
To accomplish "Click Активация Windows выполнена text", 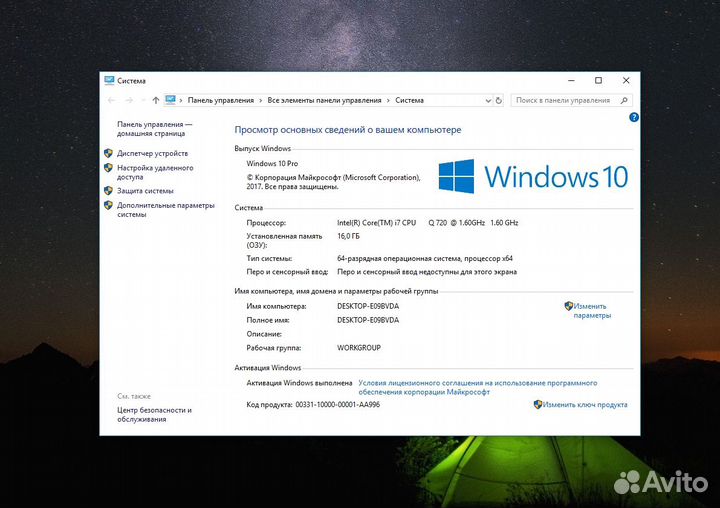I will pyautogui.click(x=299, y=383).
